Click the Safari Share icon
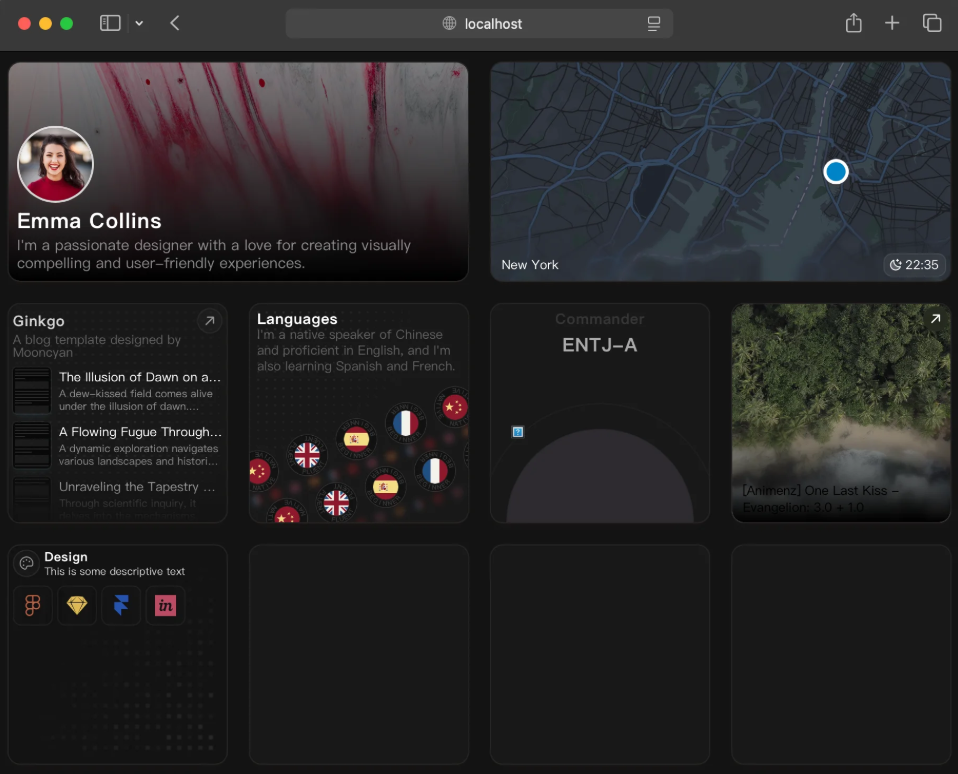This screenshot has height=774, width=958. coord(853,23)
